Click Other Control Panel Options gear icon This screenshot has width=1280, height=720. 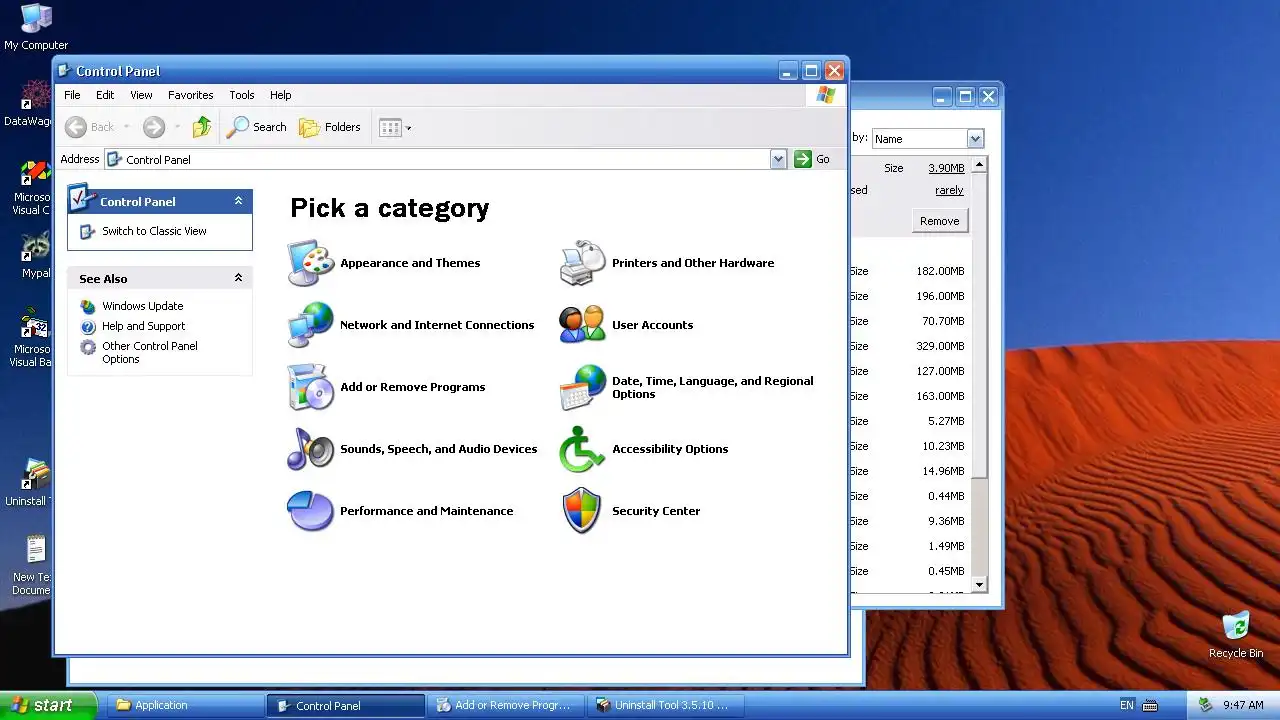tap(88, 347)
